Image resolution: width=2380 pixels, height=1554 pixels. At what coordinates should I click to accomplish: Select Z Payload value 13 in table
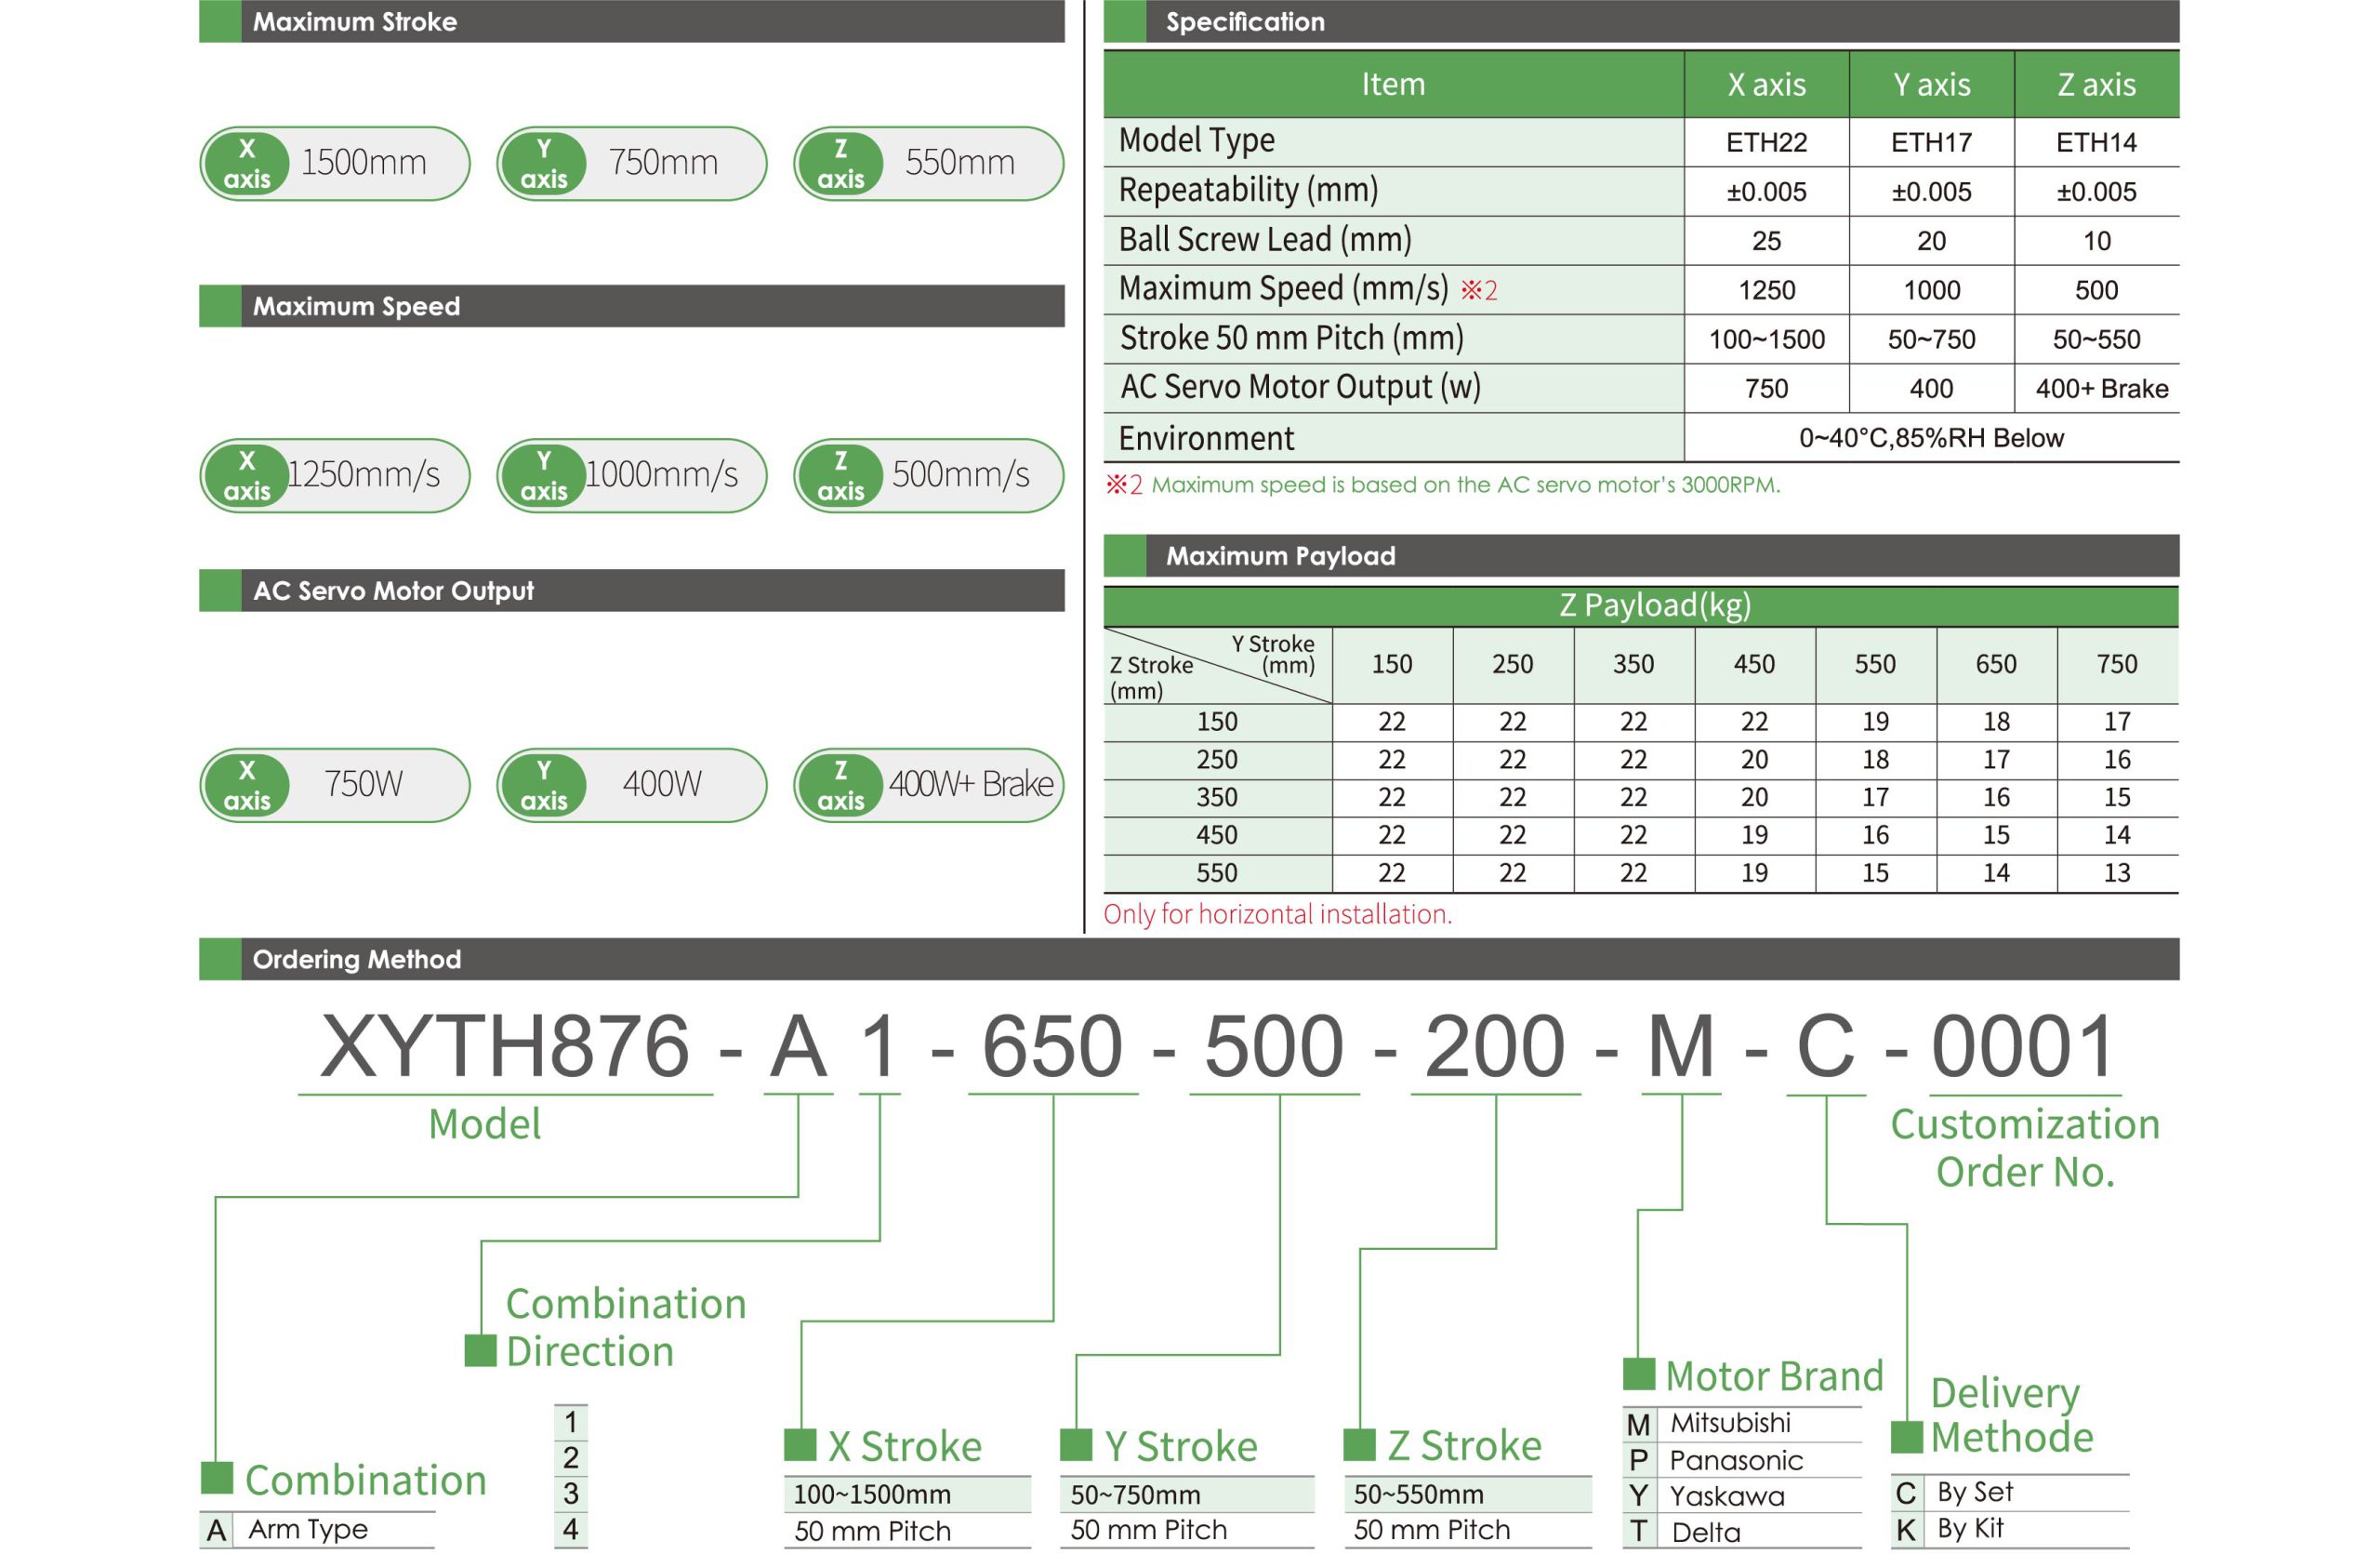(2117, 871)
